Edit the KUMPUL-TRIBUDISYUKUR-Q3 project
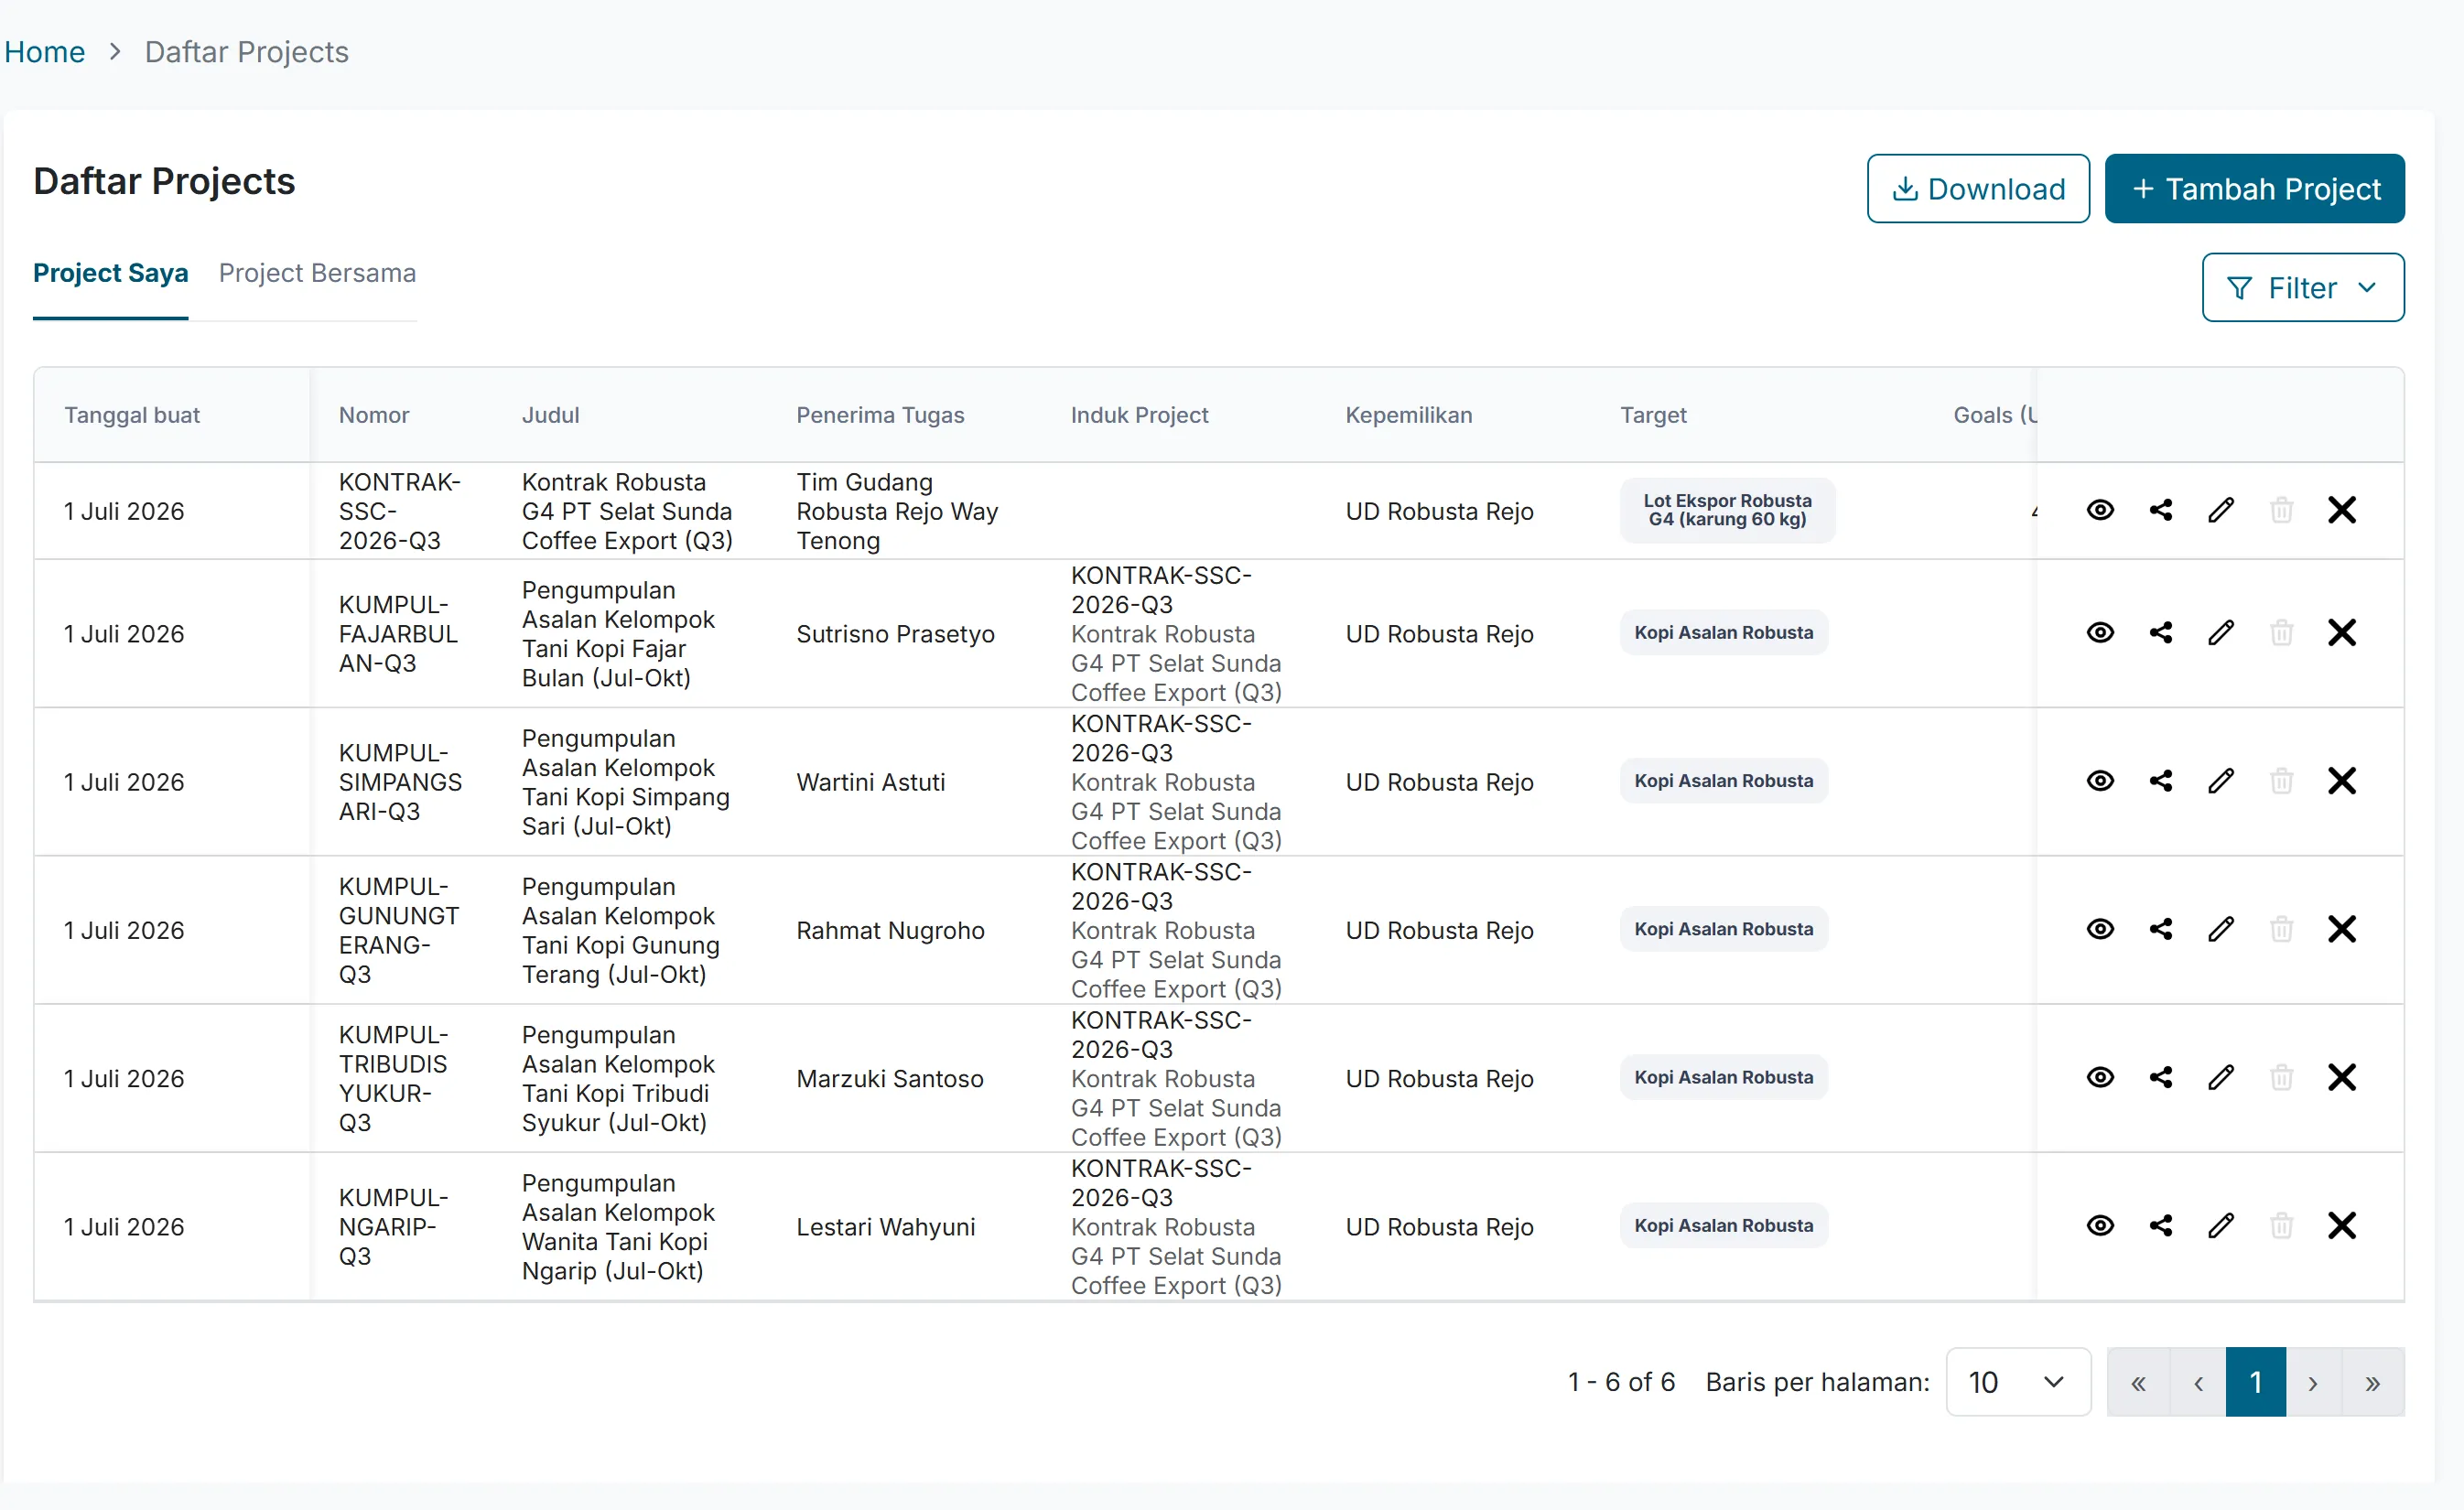The width and height of the screenshot is (2464, 1510). point(2221,1077)
